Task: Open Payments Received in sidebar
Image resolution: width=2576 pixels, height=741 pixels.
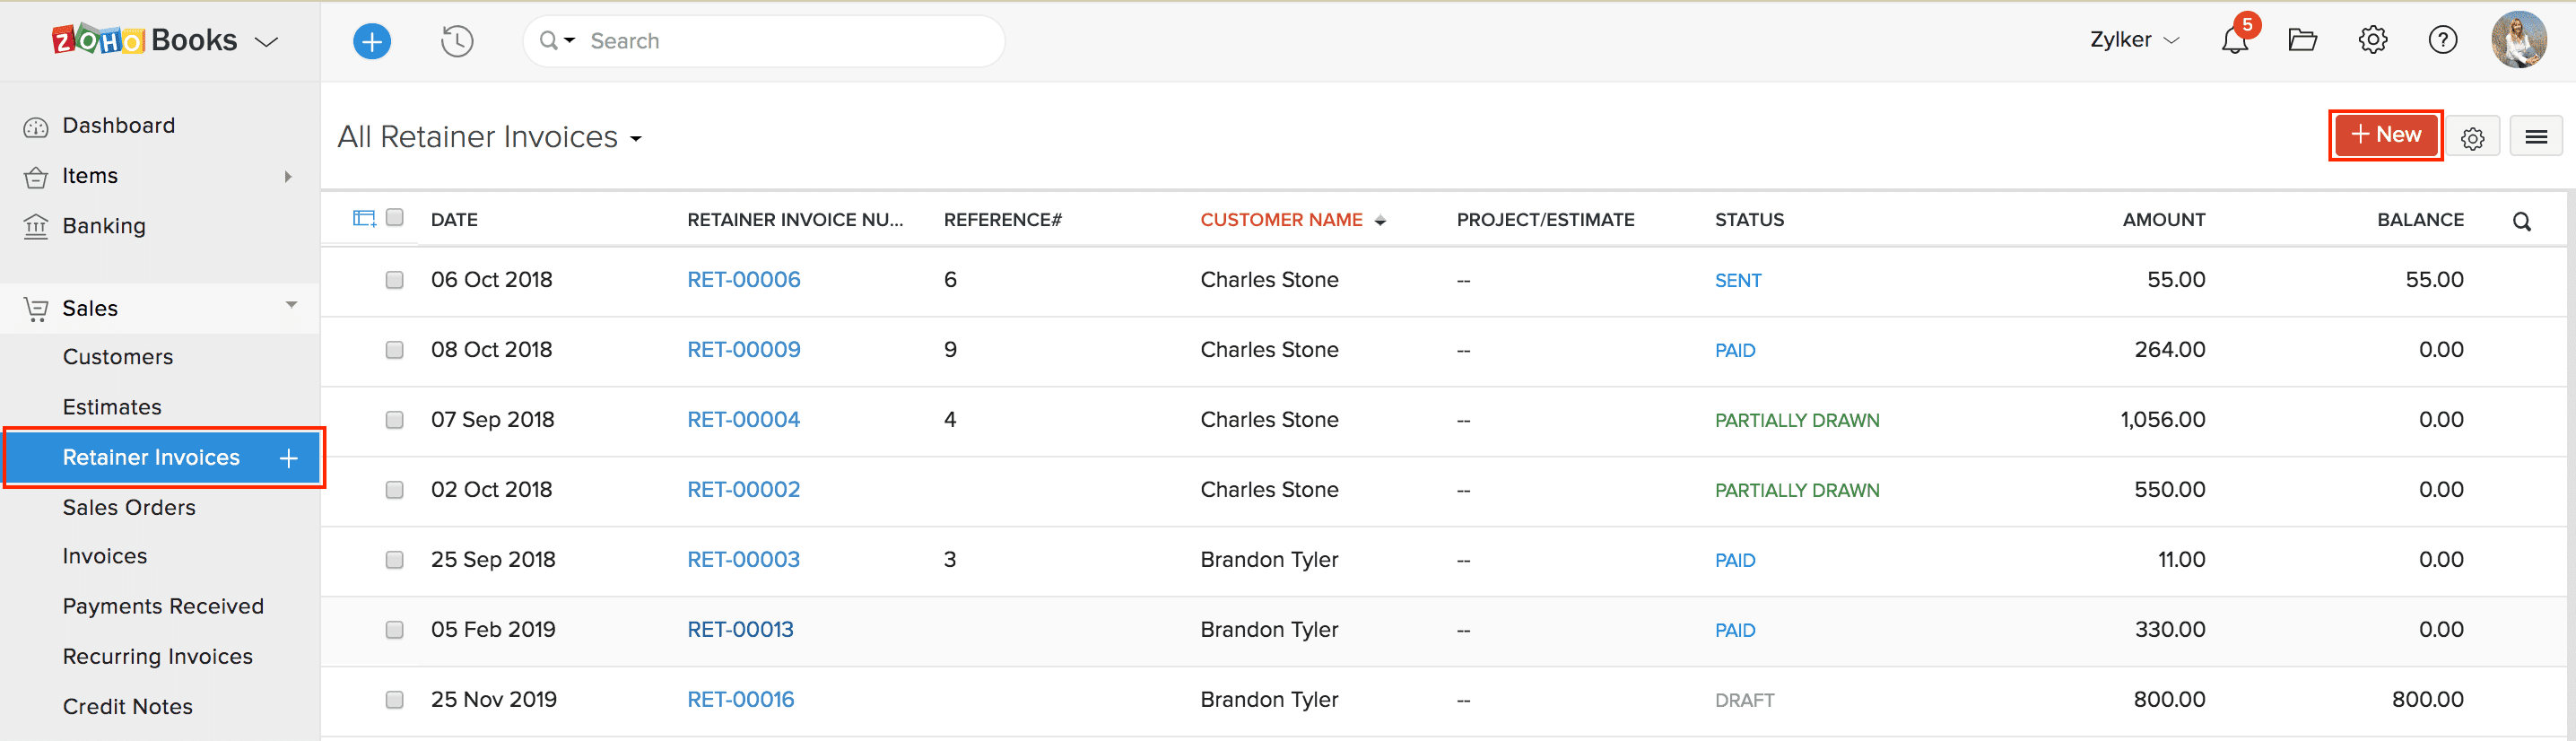Action: (x=163, y=606)
